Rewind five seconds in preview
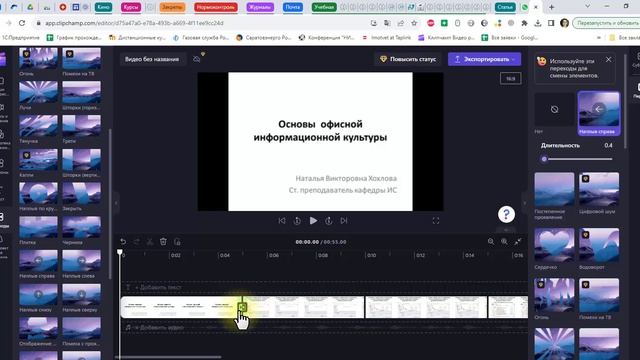Image resolution: width=640 pixels, height=360 pixels. coord(297,221)
